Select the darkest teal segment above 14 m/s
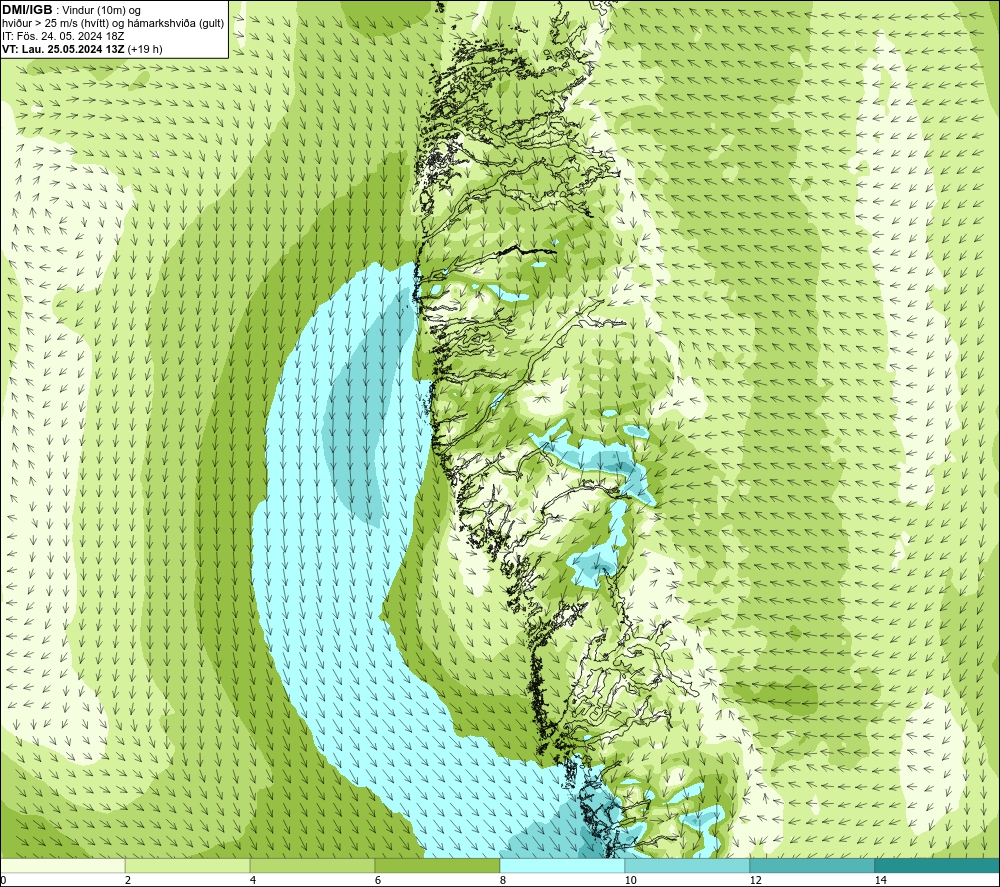Viewport: 1000px width, 887px height. [x=938, y=865]
